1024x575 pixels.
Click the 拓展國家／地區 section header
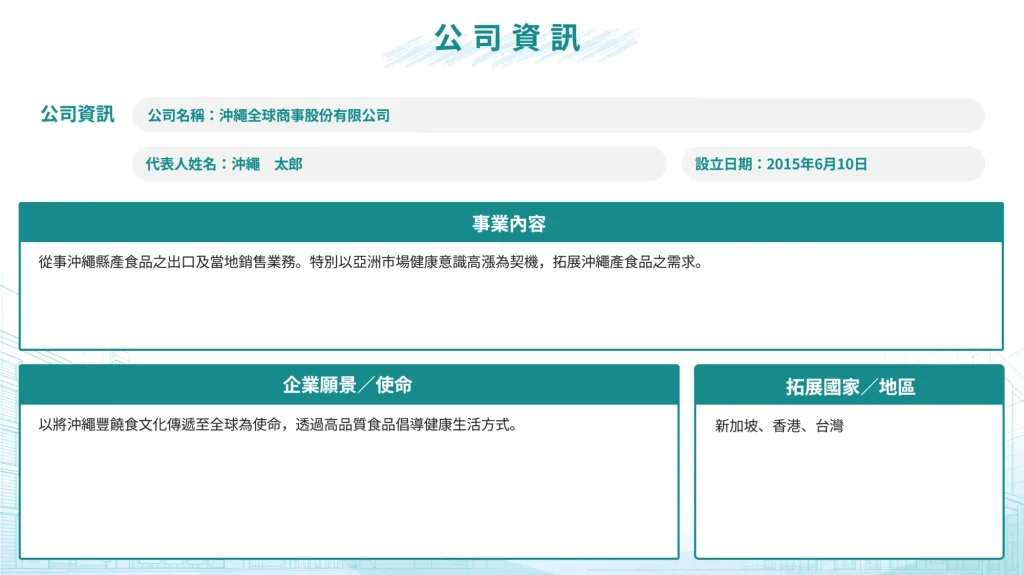(849, 387)
